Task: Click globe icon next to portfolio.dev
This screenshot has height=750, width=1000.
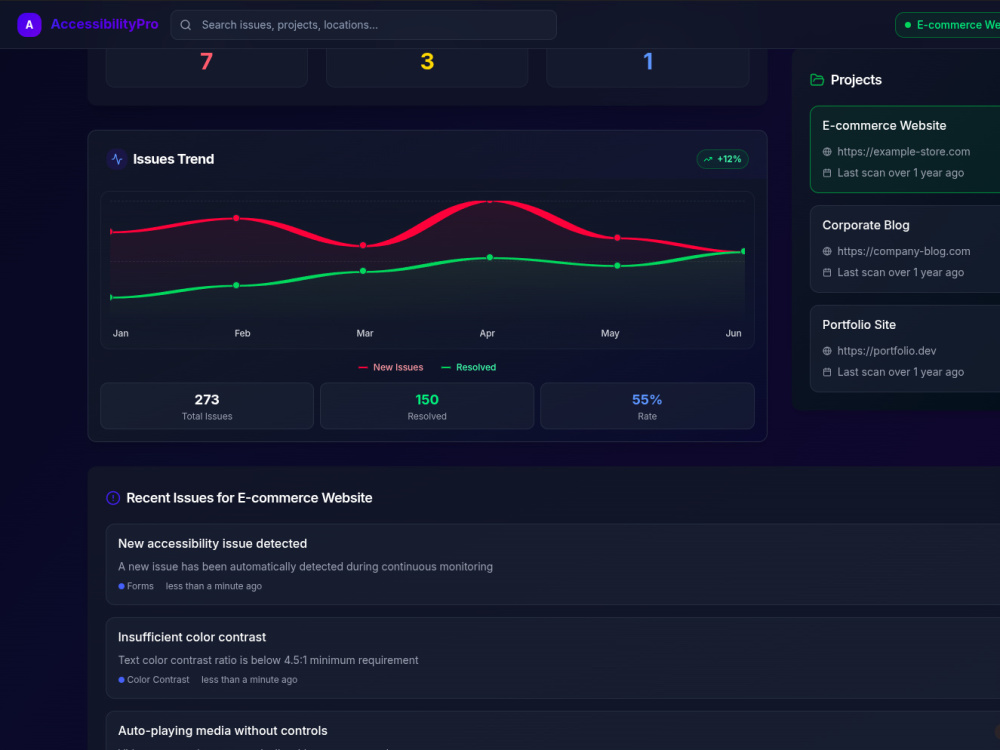Action: pos(827,351)
